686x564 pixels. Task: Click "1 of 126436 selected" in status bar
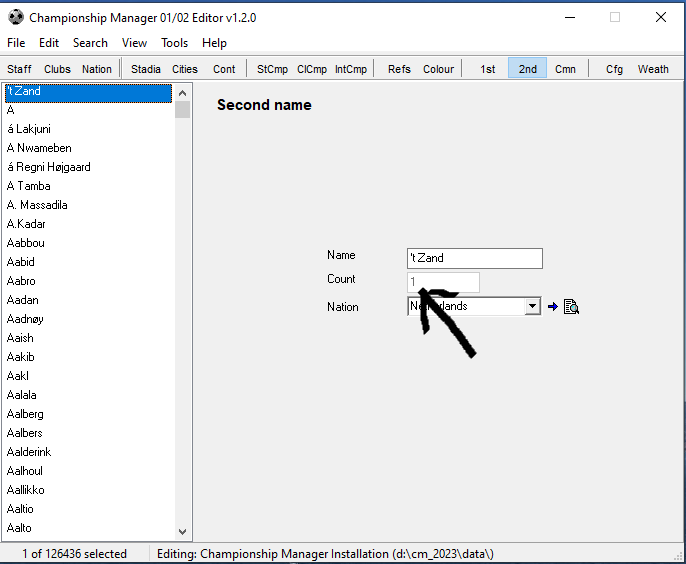coord(74,554)
